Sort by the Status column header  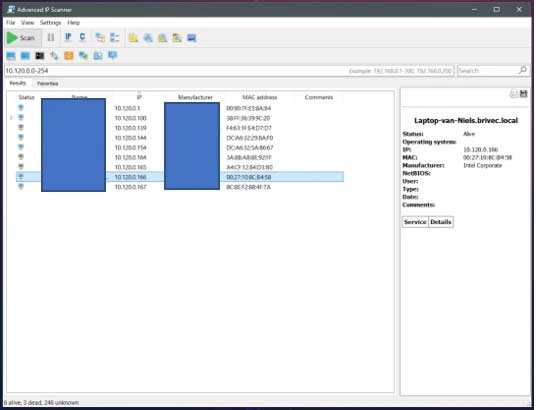26,97
